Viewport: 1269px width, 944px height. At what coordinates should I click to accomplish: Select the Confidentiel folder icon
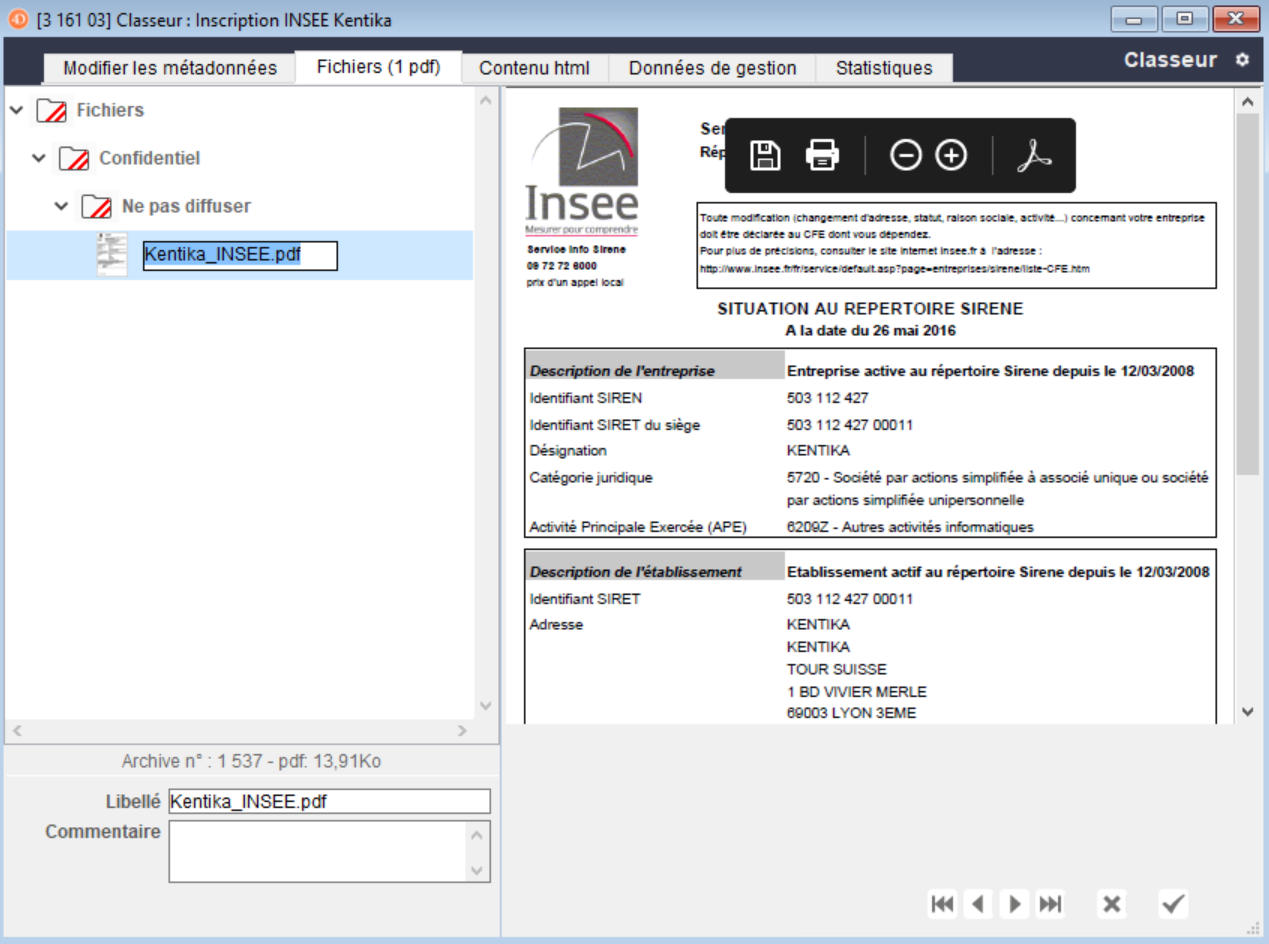click(74, 159)
